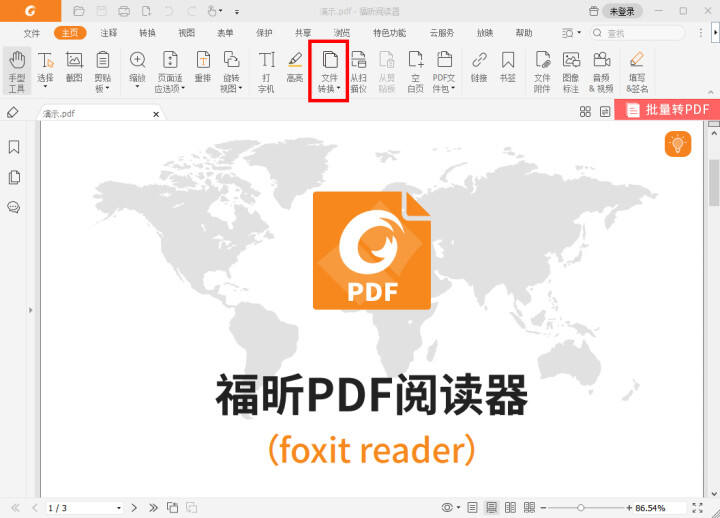Enable continuous facing view in status bar

(x=529, y=507)
